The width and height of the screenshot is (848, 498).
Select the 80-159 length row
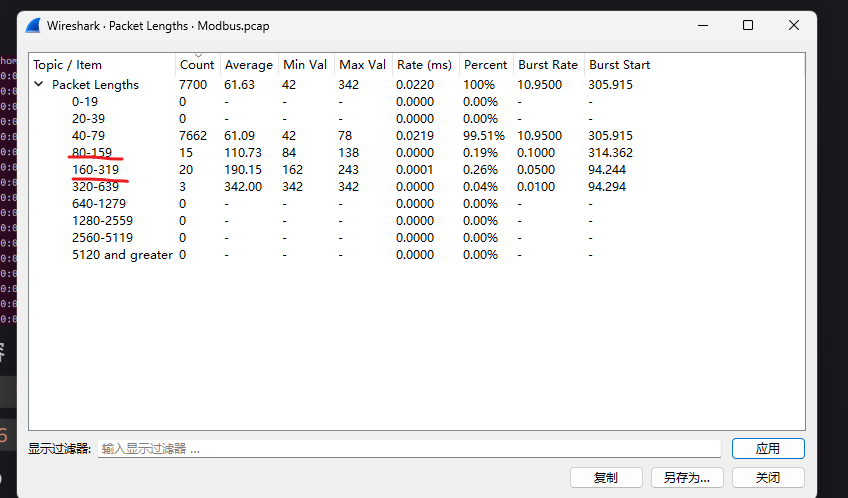click(x=416, y=153)
